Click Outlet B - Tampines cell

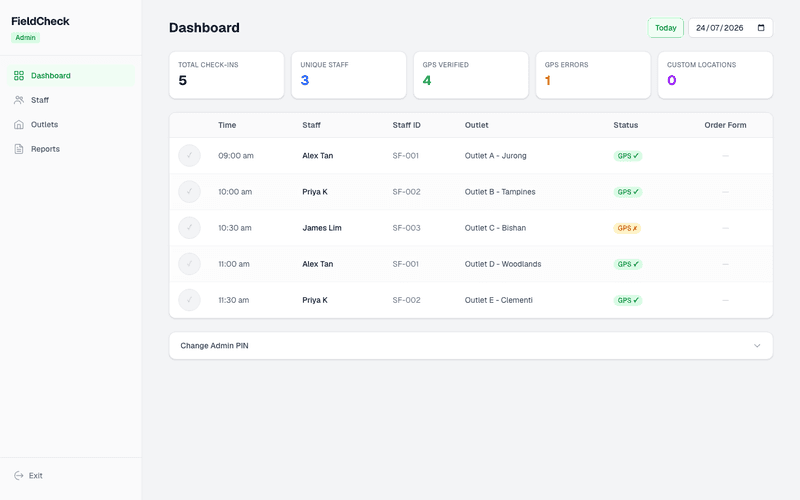[x=500, y=192]
